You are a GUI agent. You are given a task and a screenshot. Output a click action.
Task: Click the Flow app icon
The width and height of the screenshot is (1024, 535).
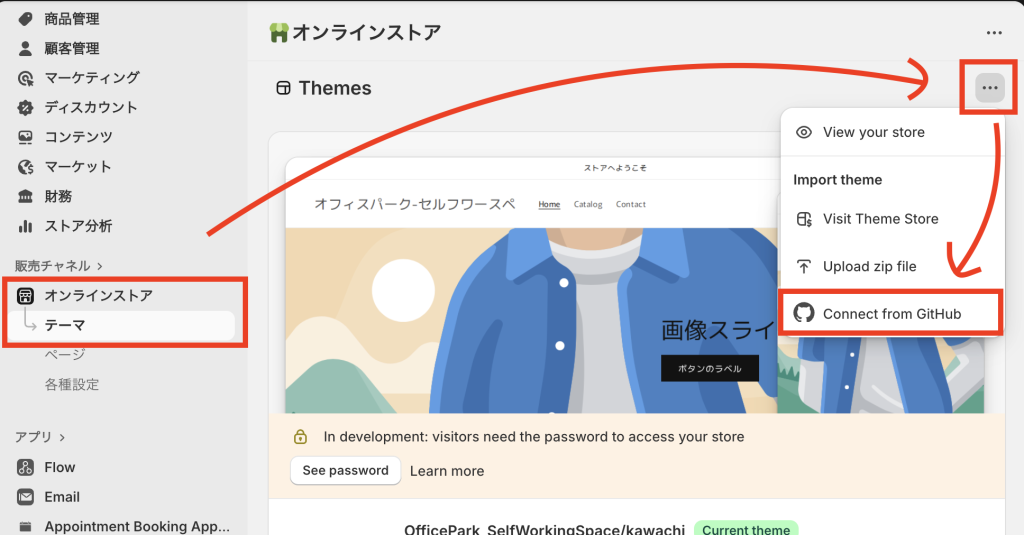pos(26,467)
